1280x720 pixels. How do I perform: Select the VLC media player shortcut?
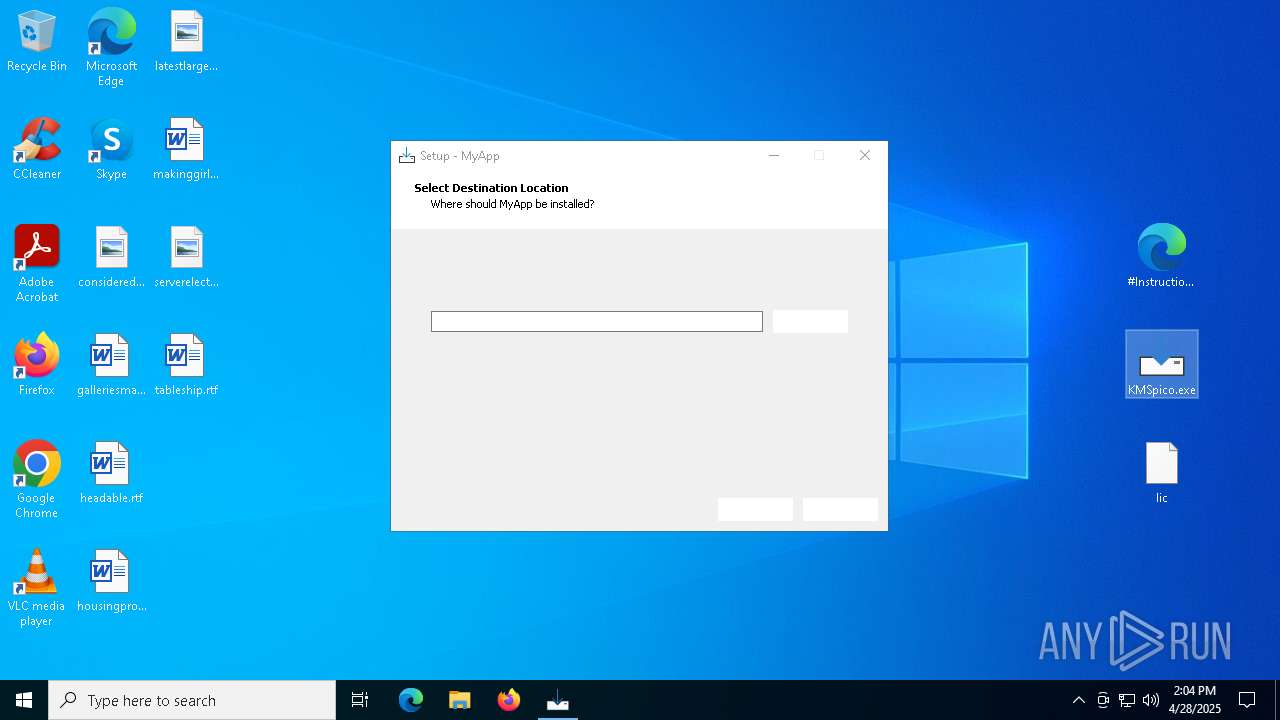pos(37,588)
